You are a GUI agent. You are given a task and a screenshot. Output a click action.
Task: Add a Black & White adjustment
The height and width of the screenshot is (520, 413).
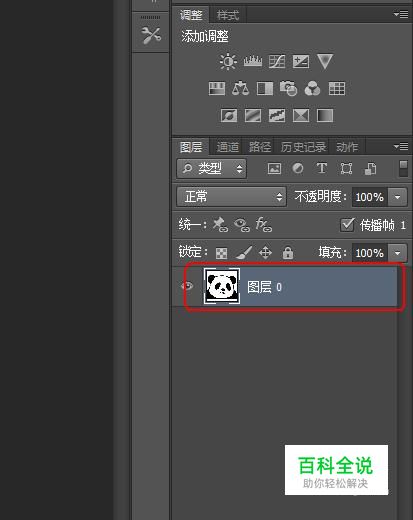(265, 89)
